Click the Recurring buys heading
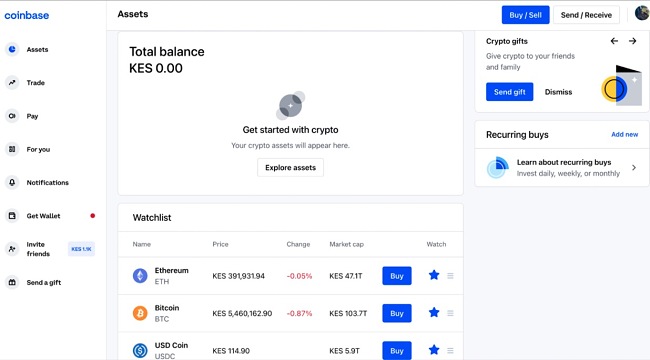This screenshot has height=360, width=650. pos(517,135)
